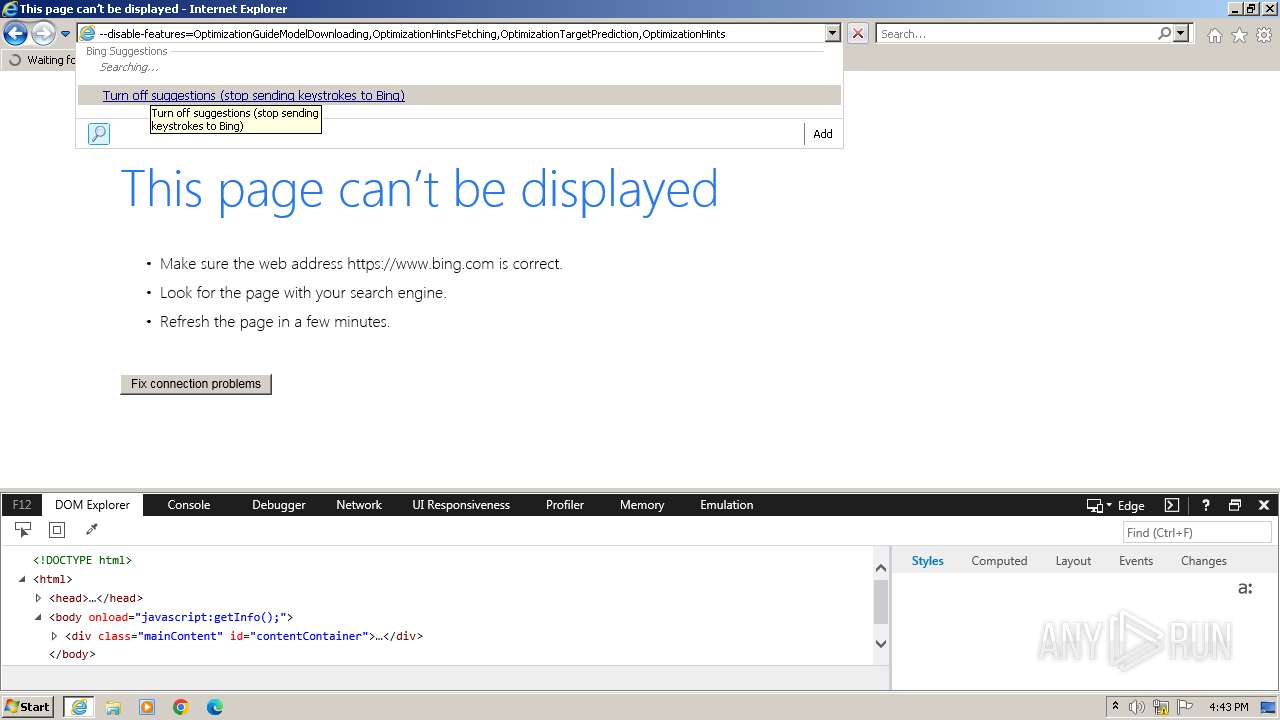1280x720 pixels.
Task: Click into the address bar URL text
Action: pyautogui.click(x=412, y=34)
